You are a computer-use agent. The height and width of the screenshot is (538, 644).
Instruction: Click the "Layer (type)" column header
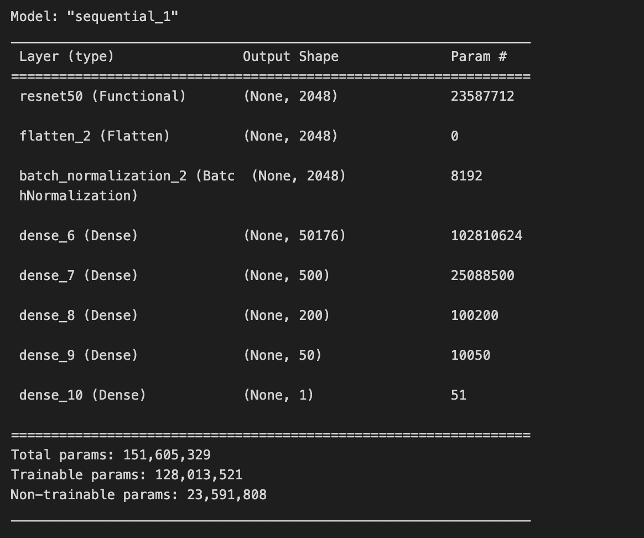tap(66, 57)
